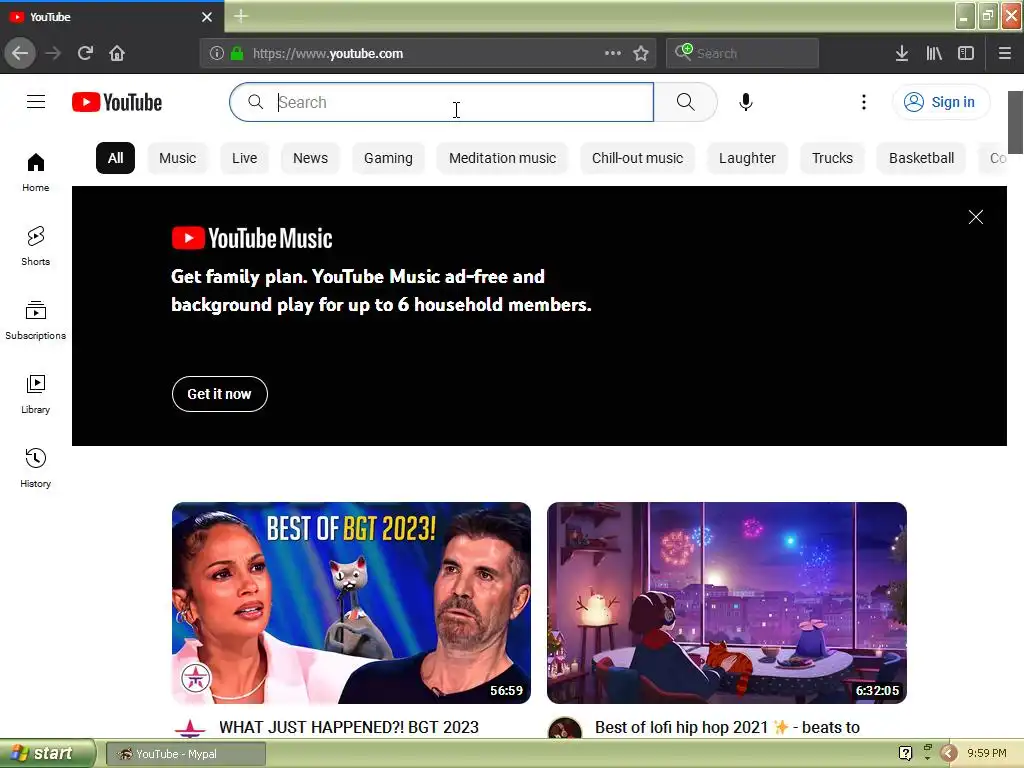
Task: Open the browser hamburger menu
Action: point(1005,54)
